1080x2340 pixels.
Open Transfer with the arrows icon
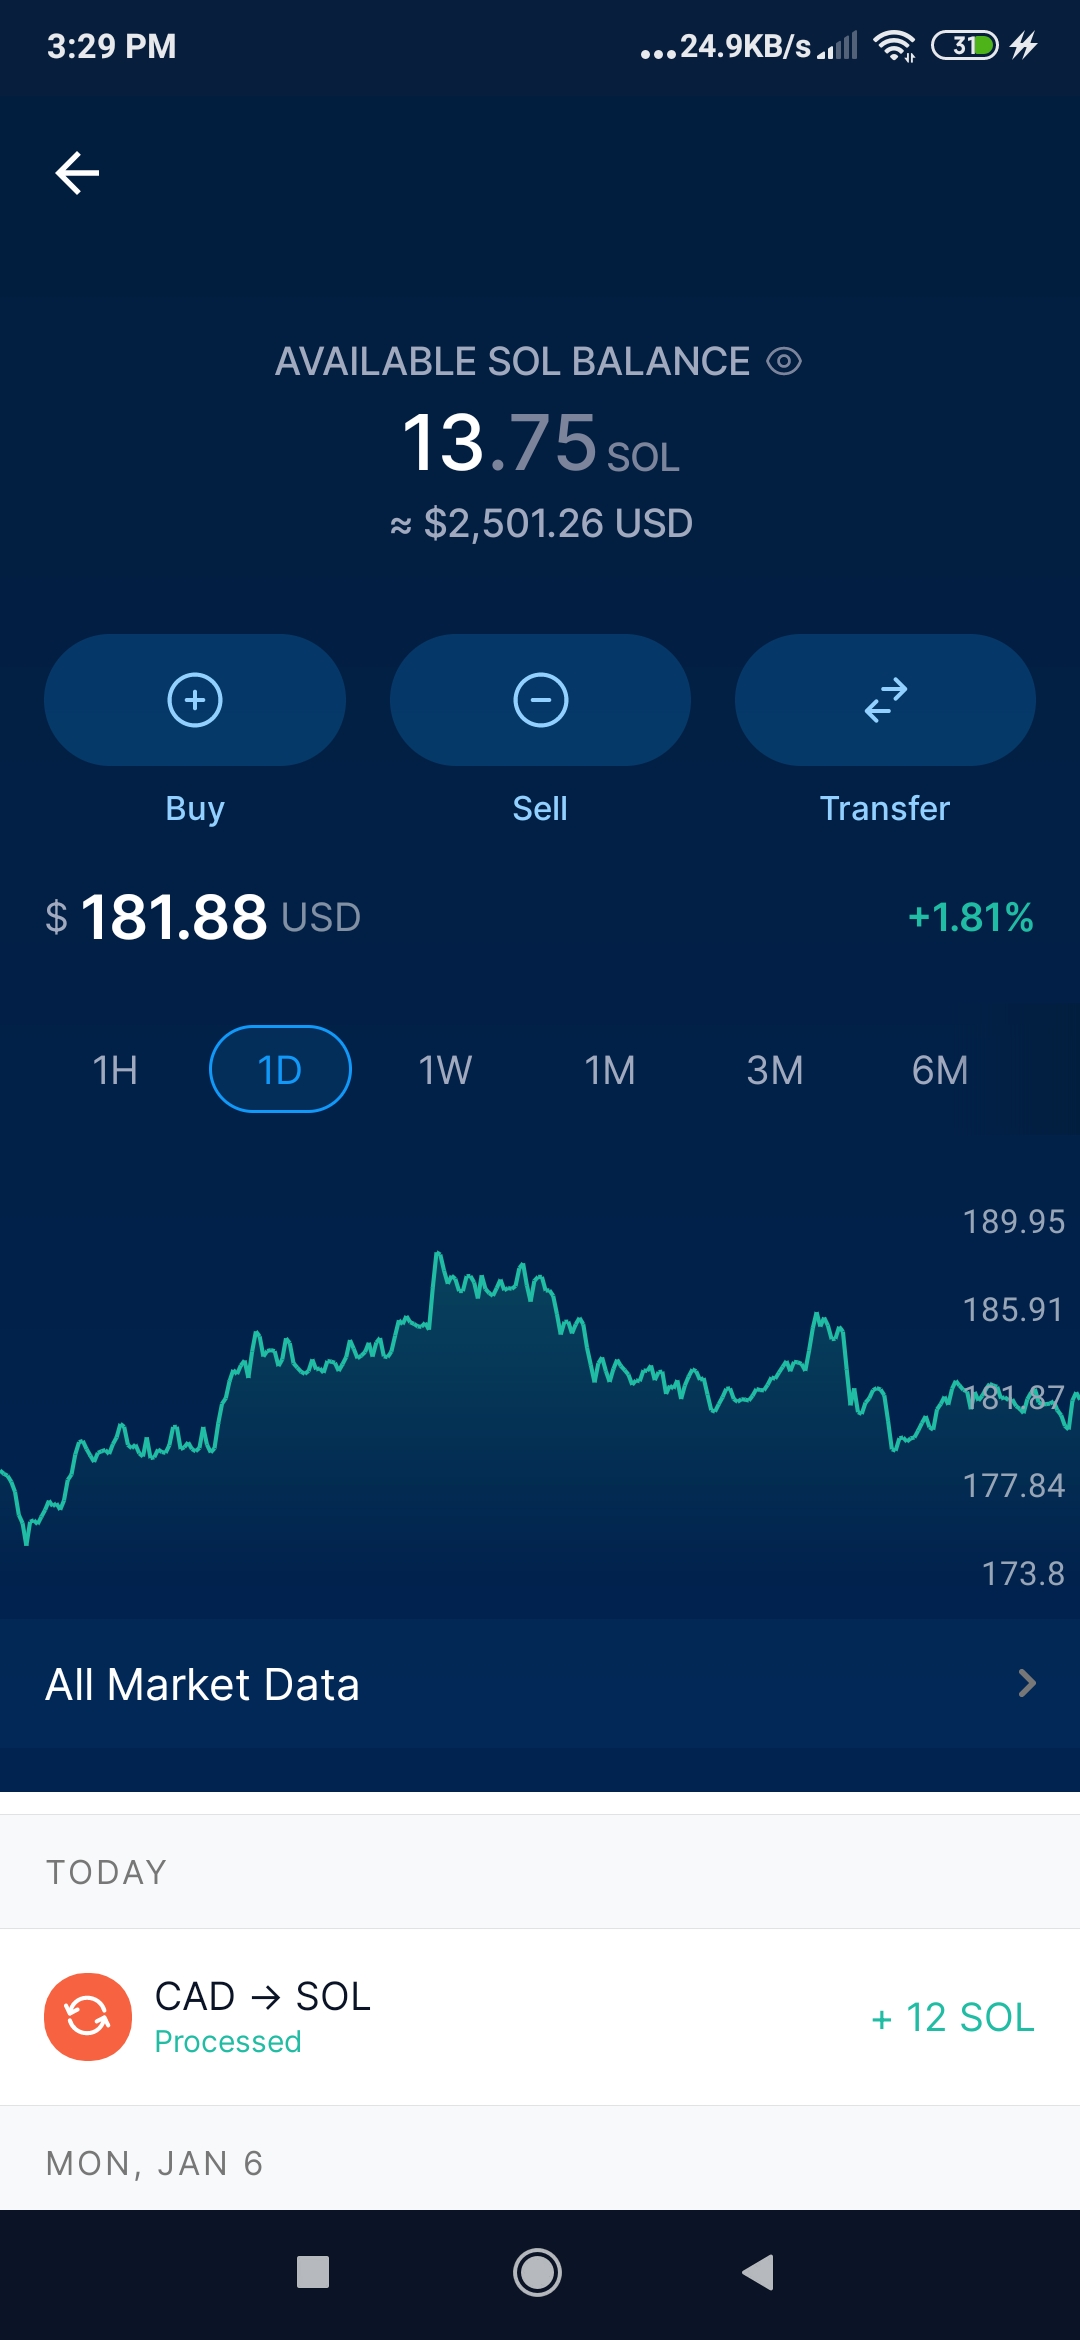tap(885, 700)
